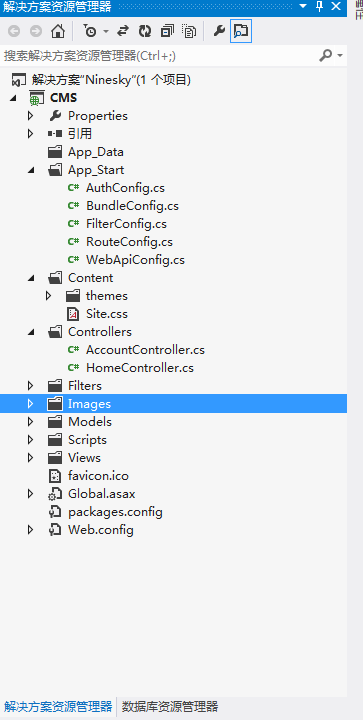363x720 pixels.
Task: Select the Scripts folder
Action: click(x=87, y=439)
